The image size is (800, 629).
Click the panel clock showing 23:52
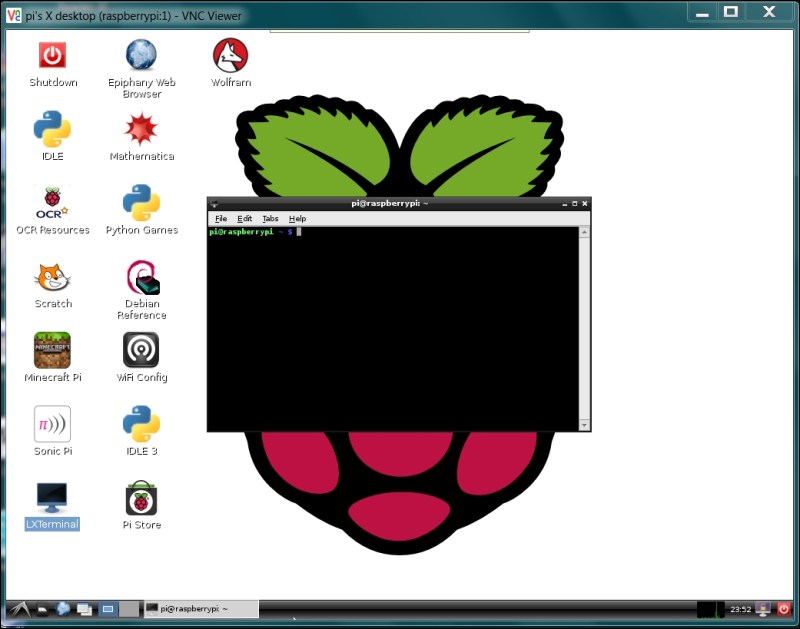pyautogui.click(x=740, y=609)
